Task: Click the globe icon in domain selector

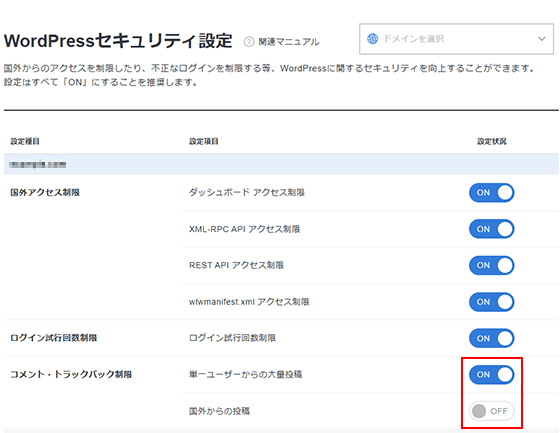Action: tap(372, 39)
